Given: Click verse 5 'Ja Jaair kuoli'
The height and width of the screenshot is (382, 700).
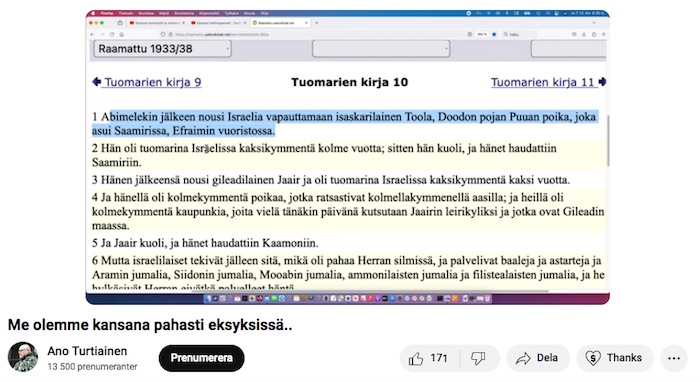Looking at the screenshot, I should (x=205, y=243).
